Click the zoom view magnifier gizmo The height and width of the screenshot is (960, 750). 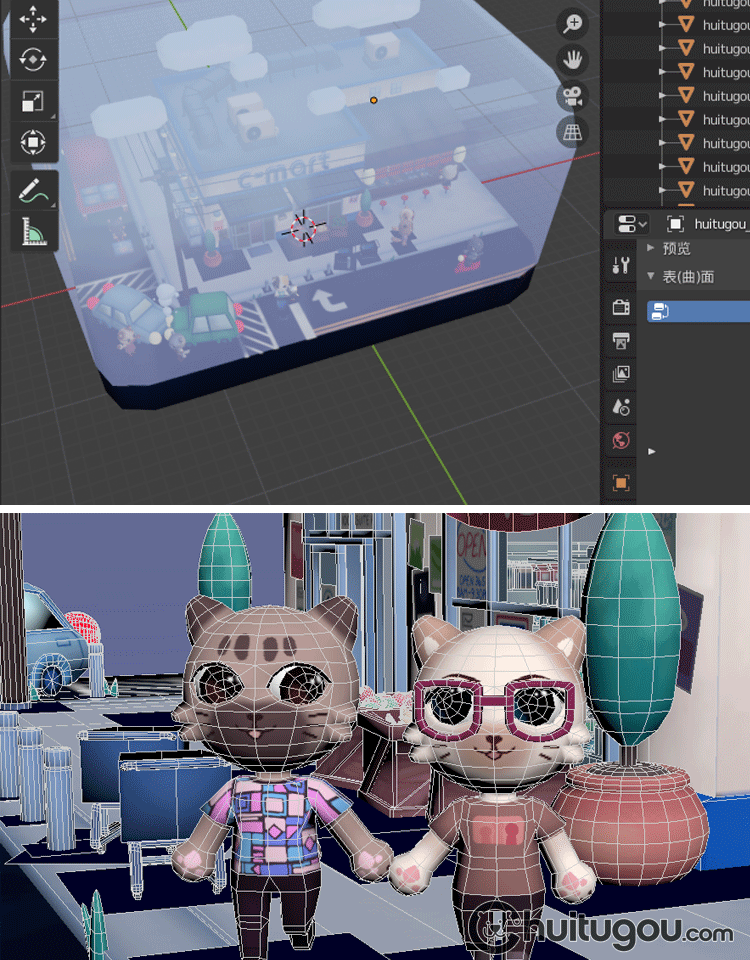coord(572,23)
